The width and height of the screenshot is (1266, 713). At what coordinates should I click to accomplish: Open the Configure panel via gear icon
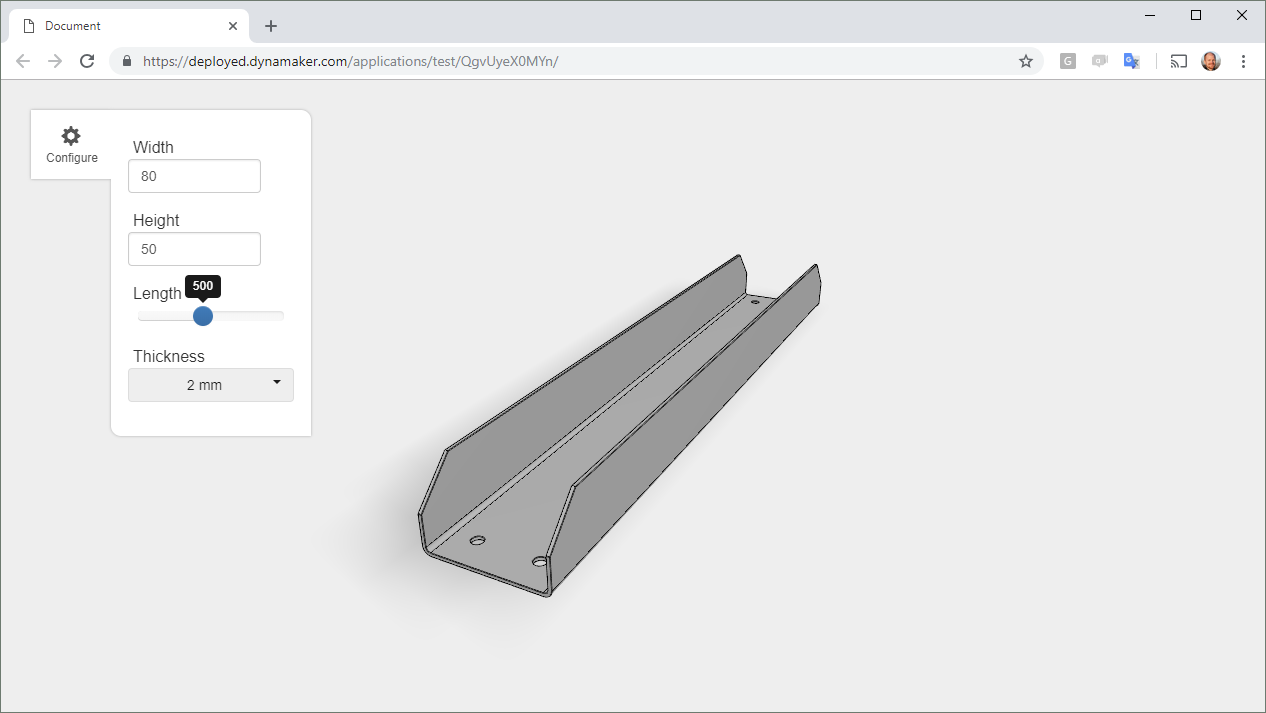point(71,136)
